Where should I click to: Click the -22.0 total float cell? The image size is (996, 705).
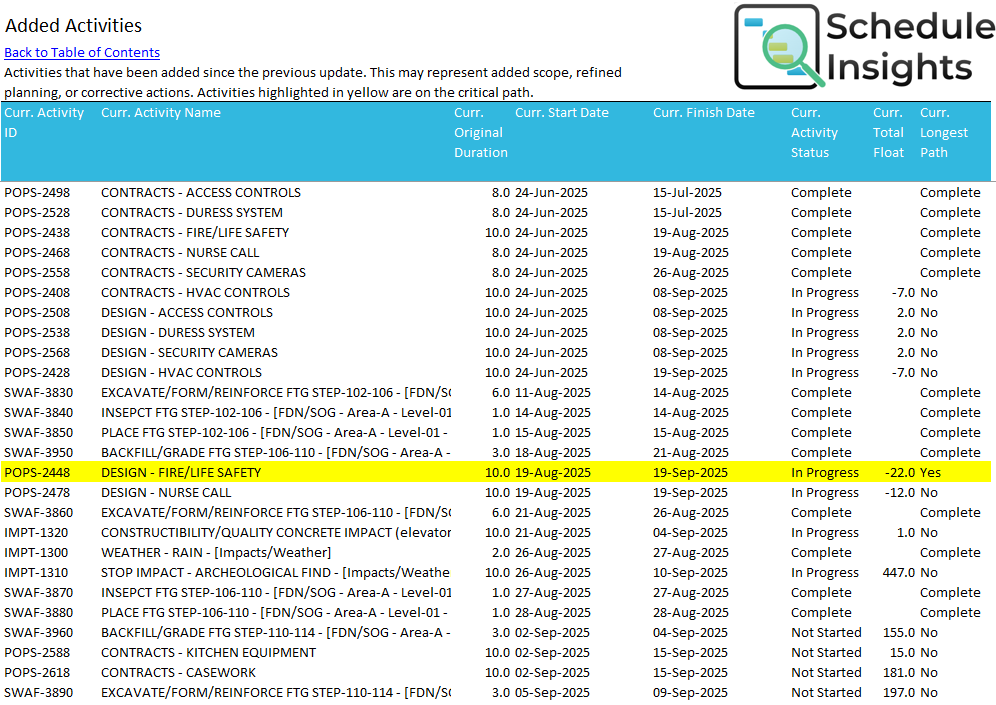point(896,473)
